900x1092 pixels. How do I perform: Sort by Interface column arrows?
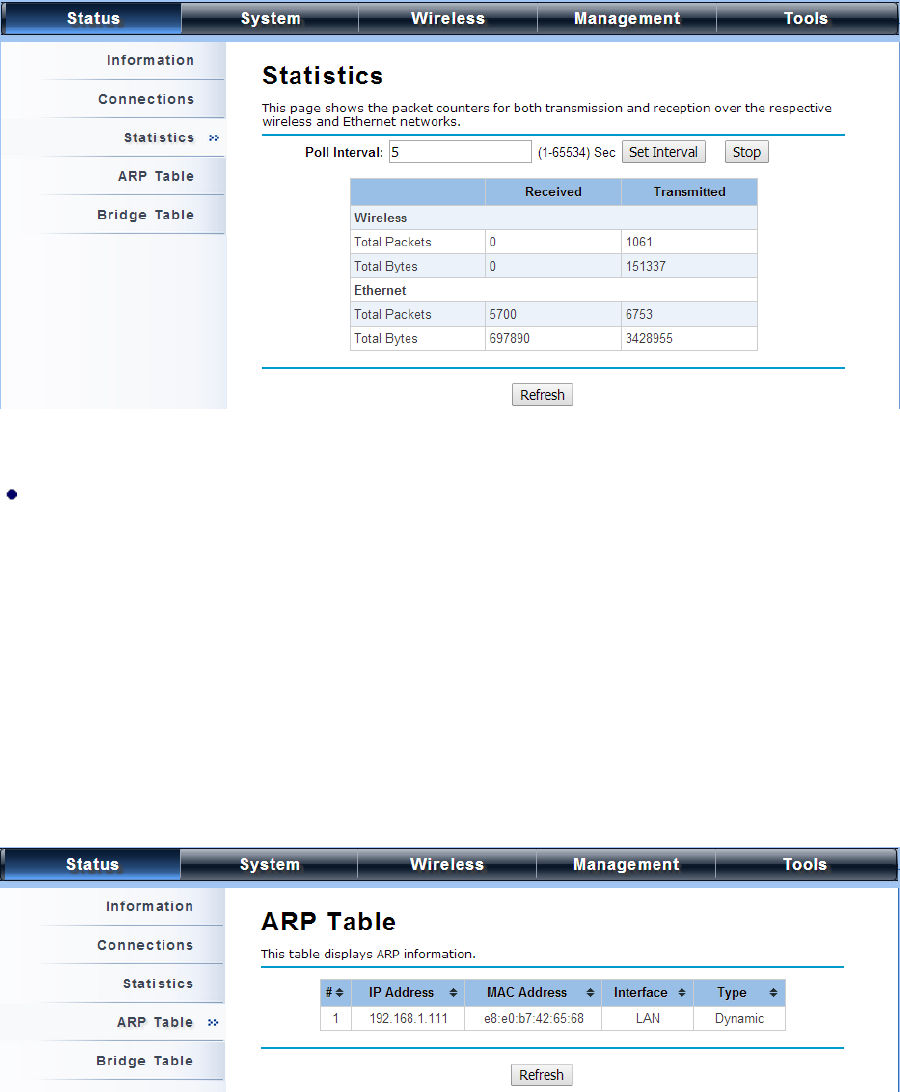(x=682, y=992)
